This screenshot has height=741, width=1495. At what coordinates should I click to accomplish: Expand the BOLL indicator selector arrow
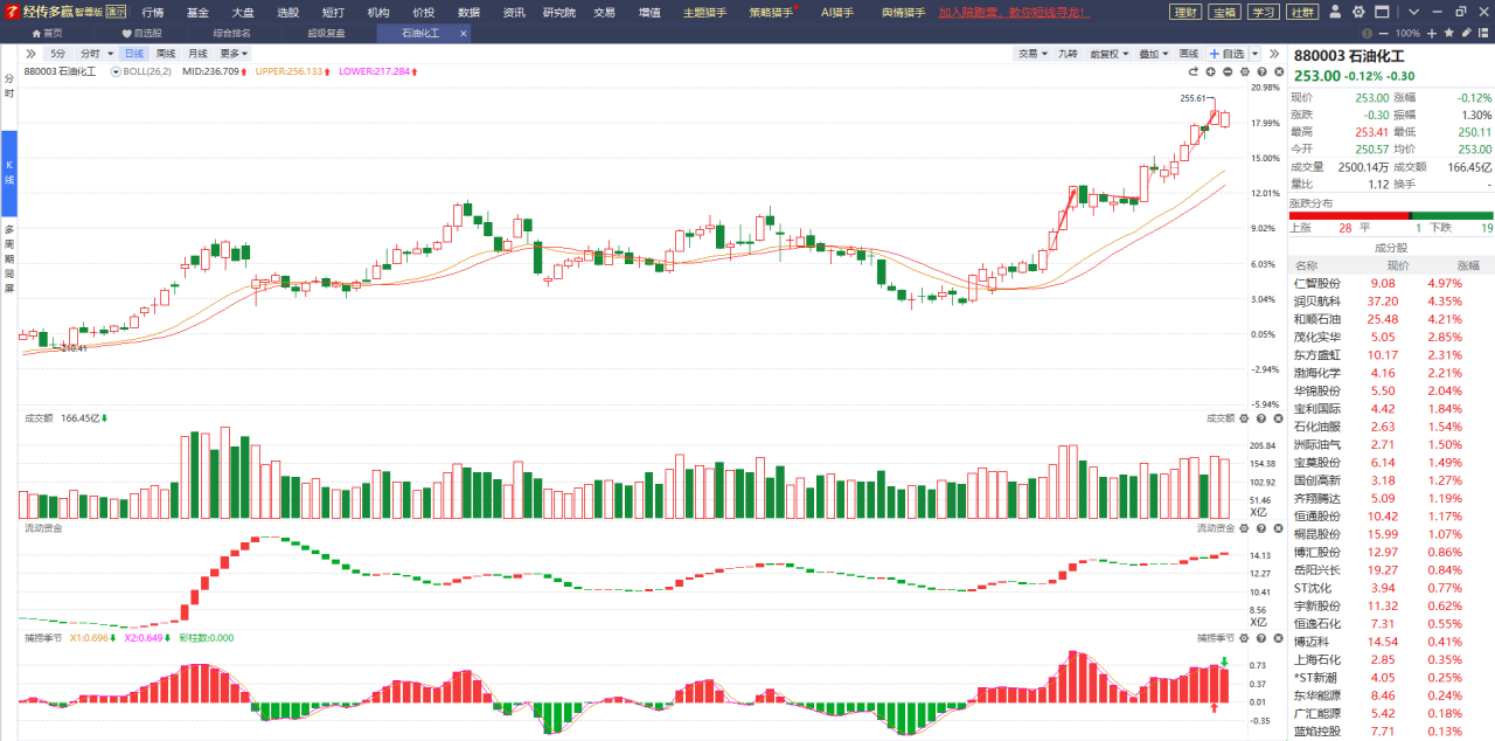[x=116, y=72]
